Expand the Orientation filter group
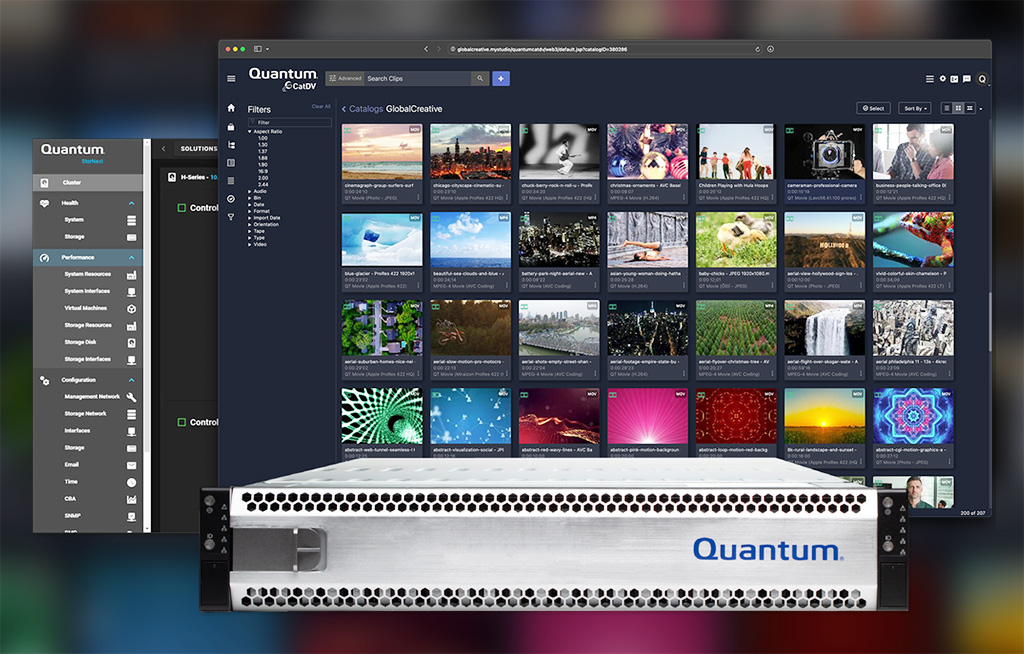 [x=249, y=224]
